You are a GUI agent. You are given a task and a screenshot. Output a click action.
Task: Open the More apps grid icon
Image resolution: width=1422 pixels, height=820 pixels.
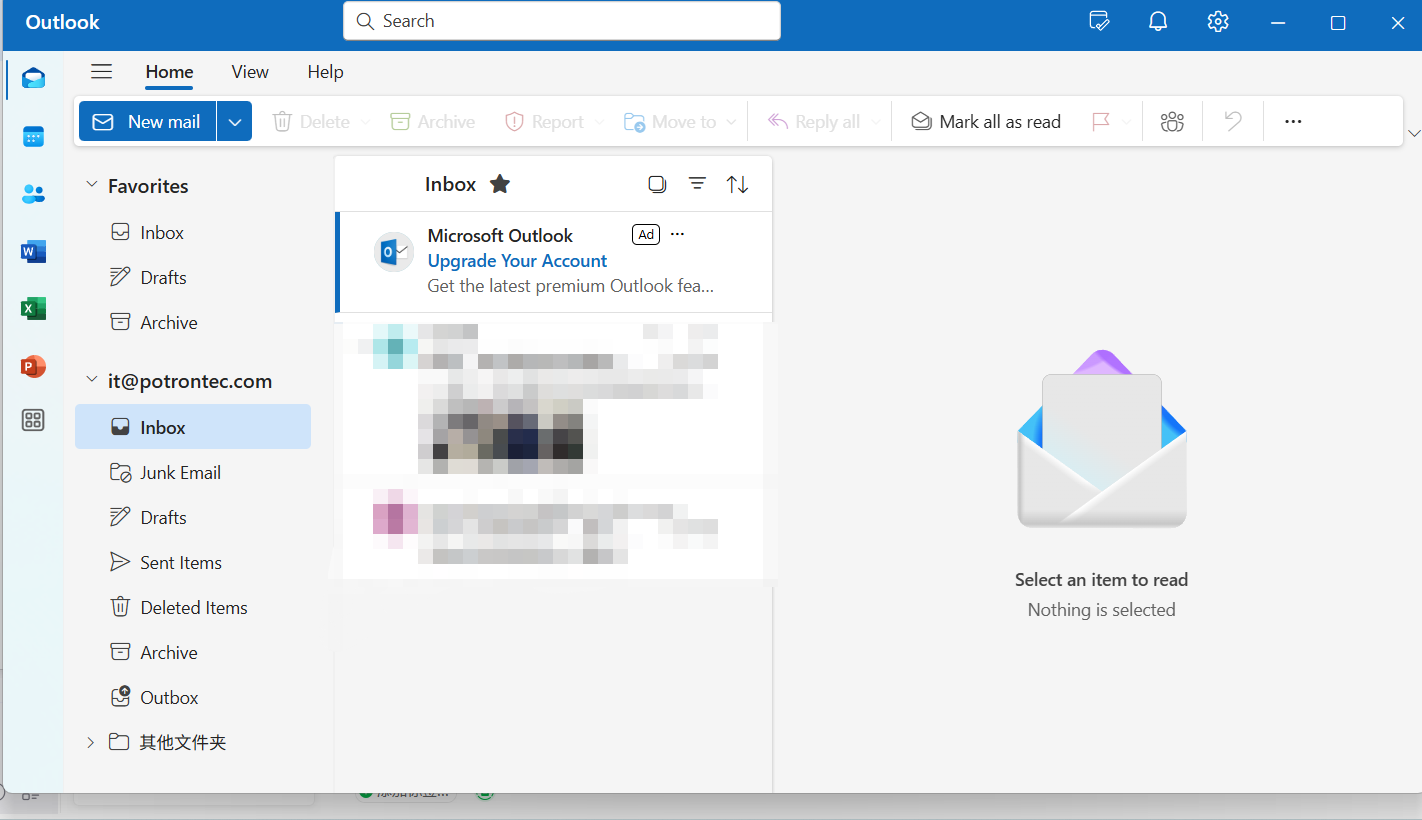tap(33, 421)
